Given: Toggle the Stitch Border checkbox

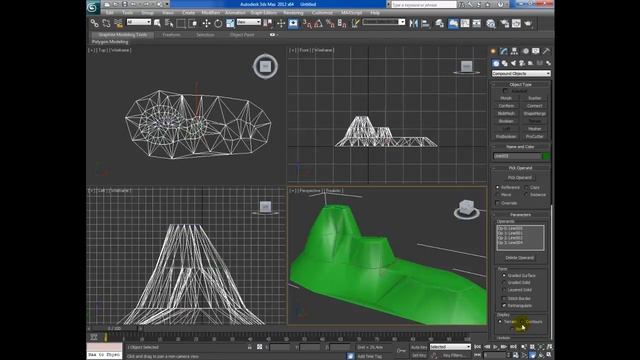Looking at the screenshot, I should click(504, 298).
